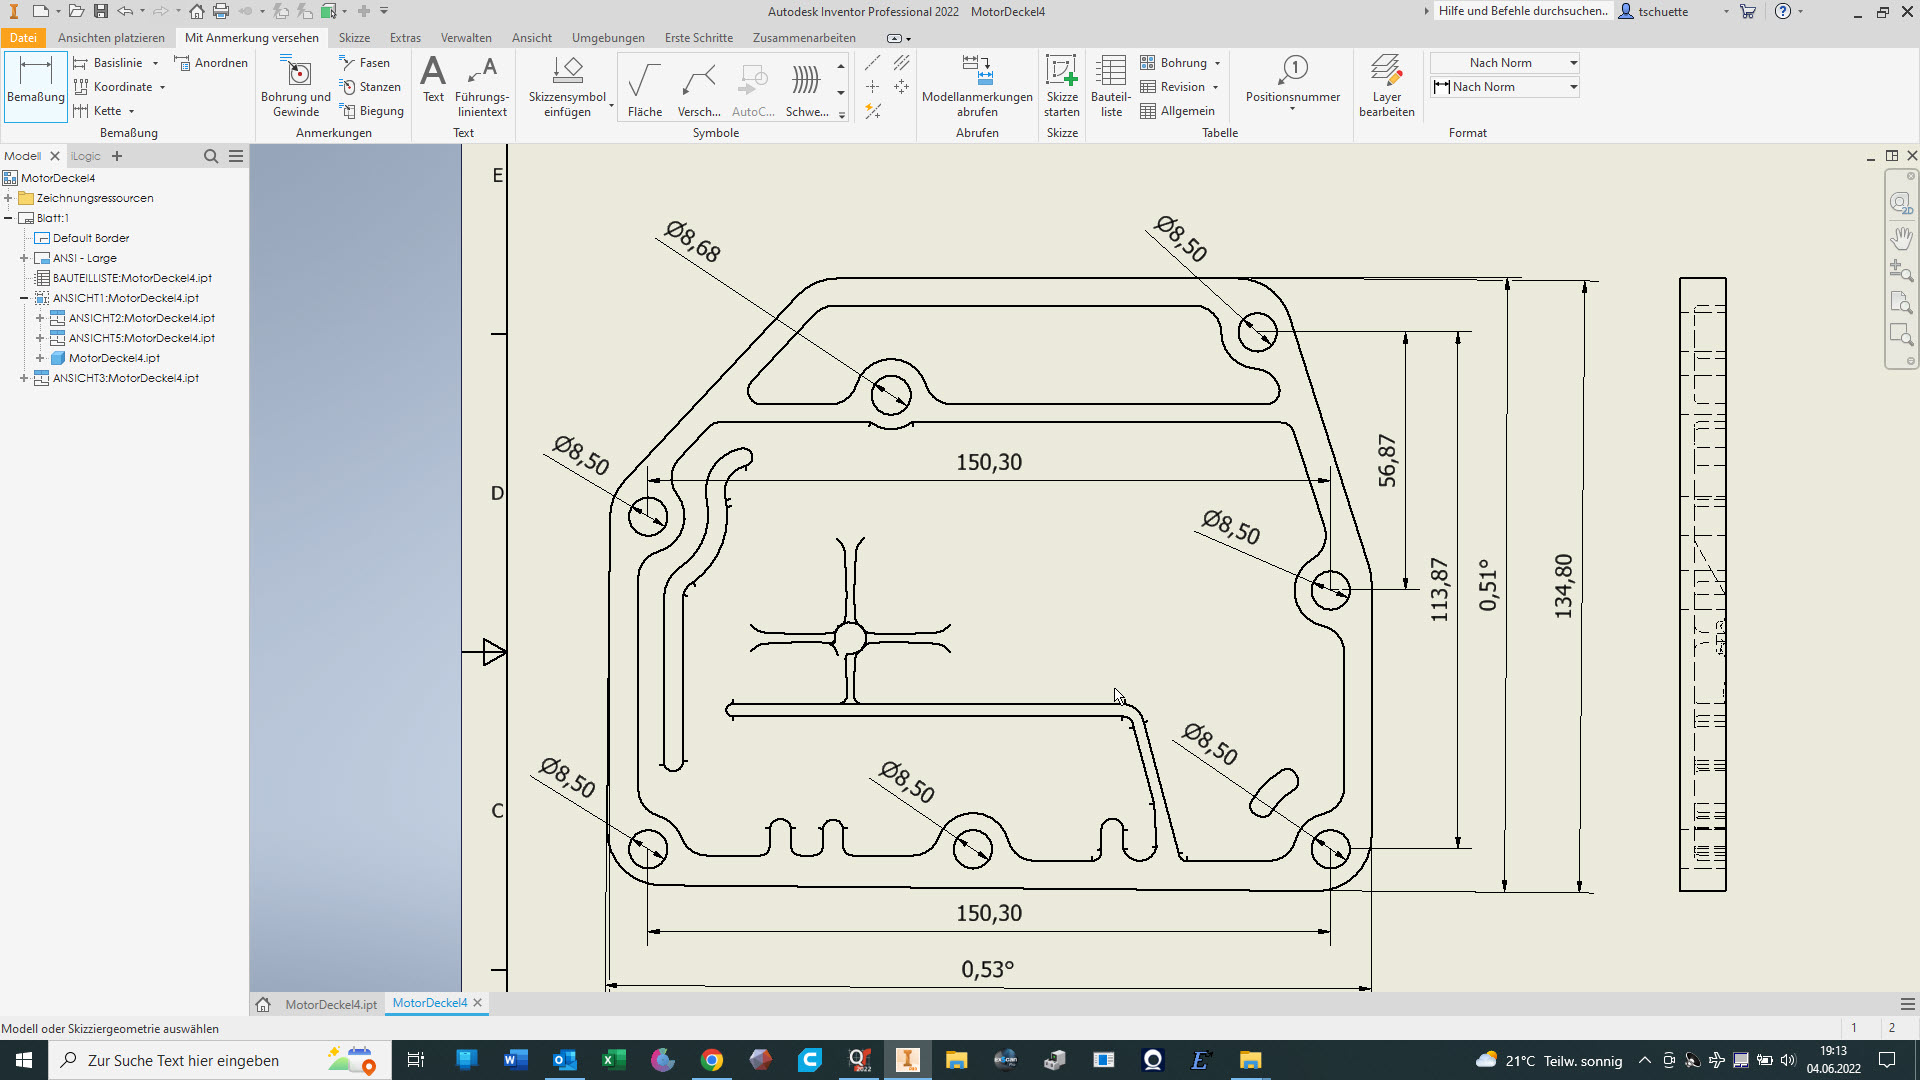Open the Skizze ribbon tab
Viewport: 1920px width, 1080px height.
[x=354, y=38]
